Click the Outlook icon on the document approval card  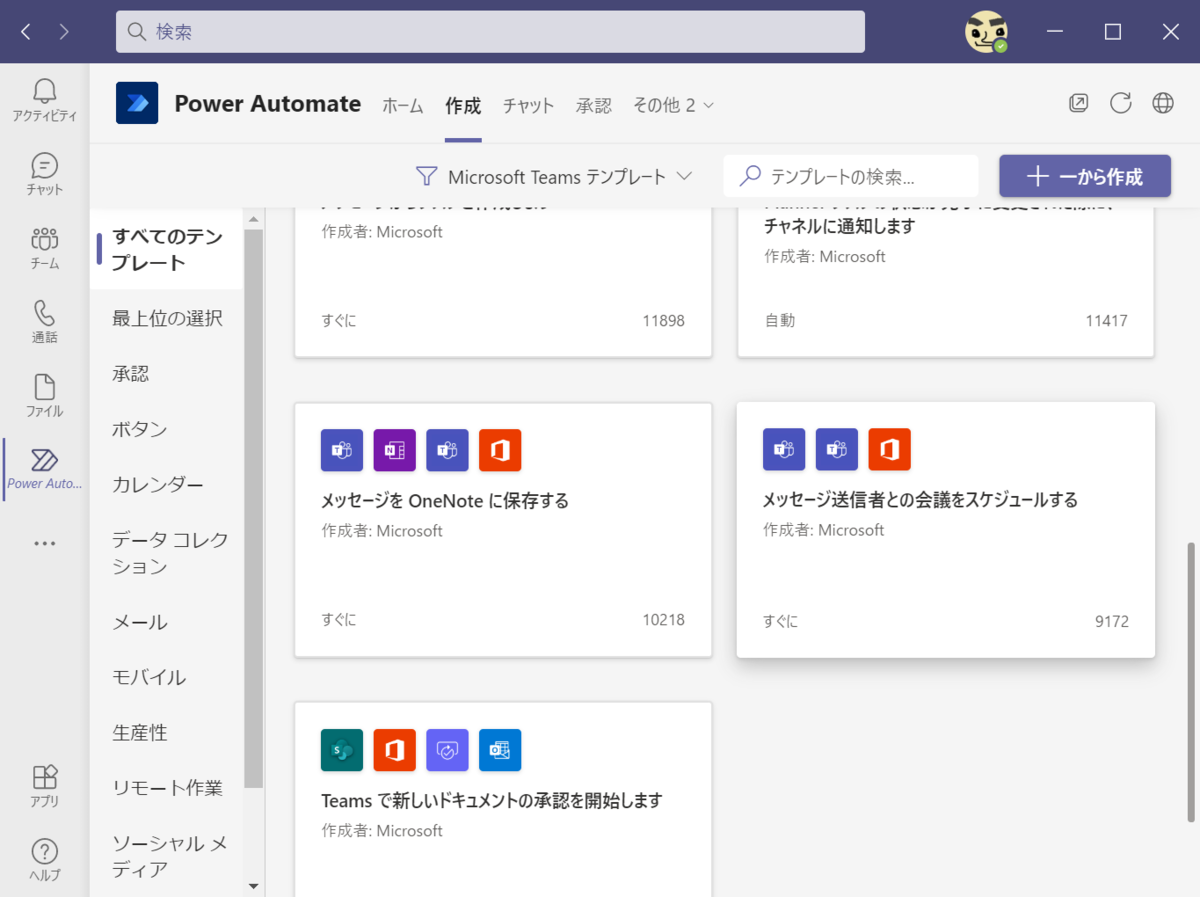(500, 750)
